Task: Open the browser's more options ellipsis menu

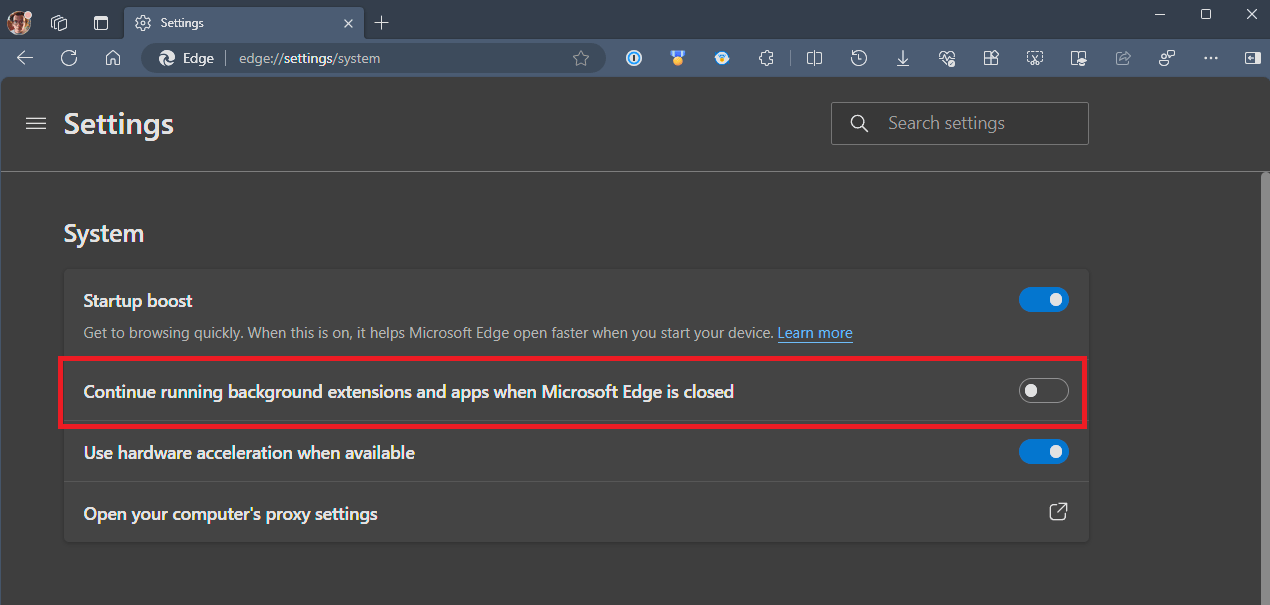Action: coord(1211,58)
